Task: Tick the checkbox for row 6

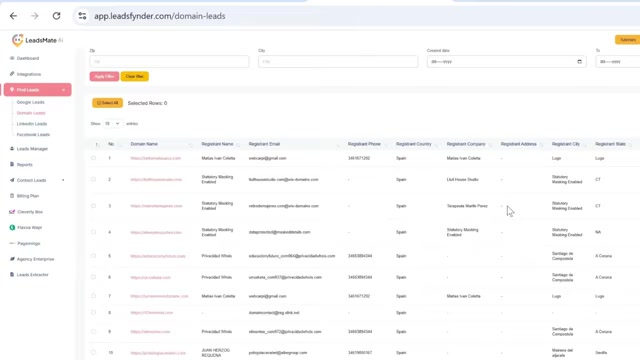Action: (x=93, y=277)
